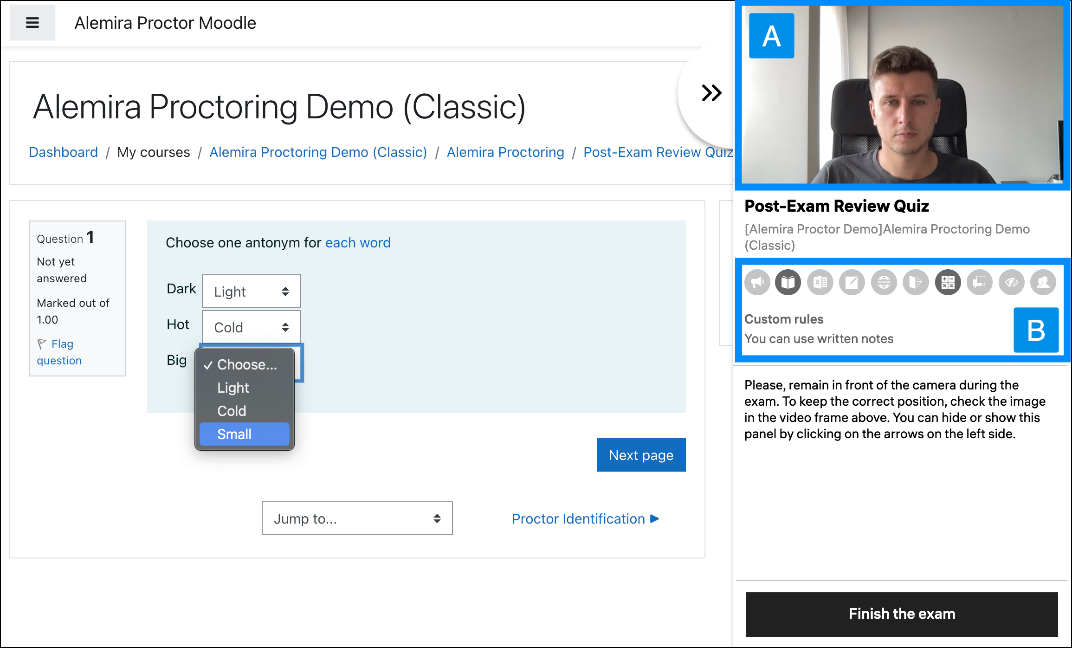The height and width of the screenshot is (648, 1072).
Task: Click the webcam video preview
Action: pos(900,95)
